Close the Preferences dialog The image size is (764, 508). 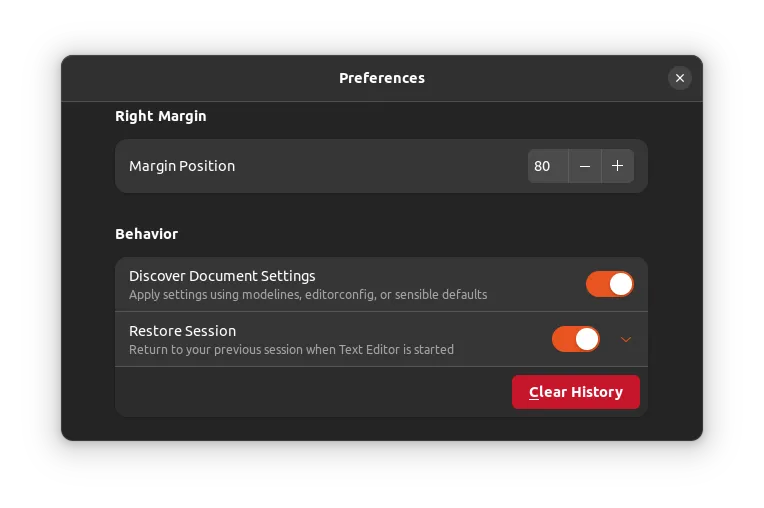tap(679, 78)
